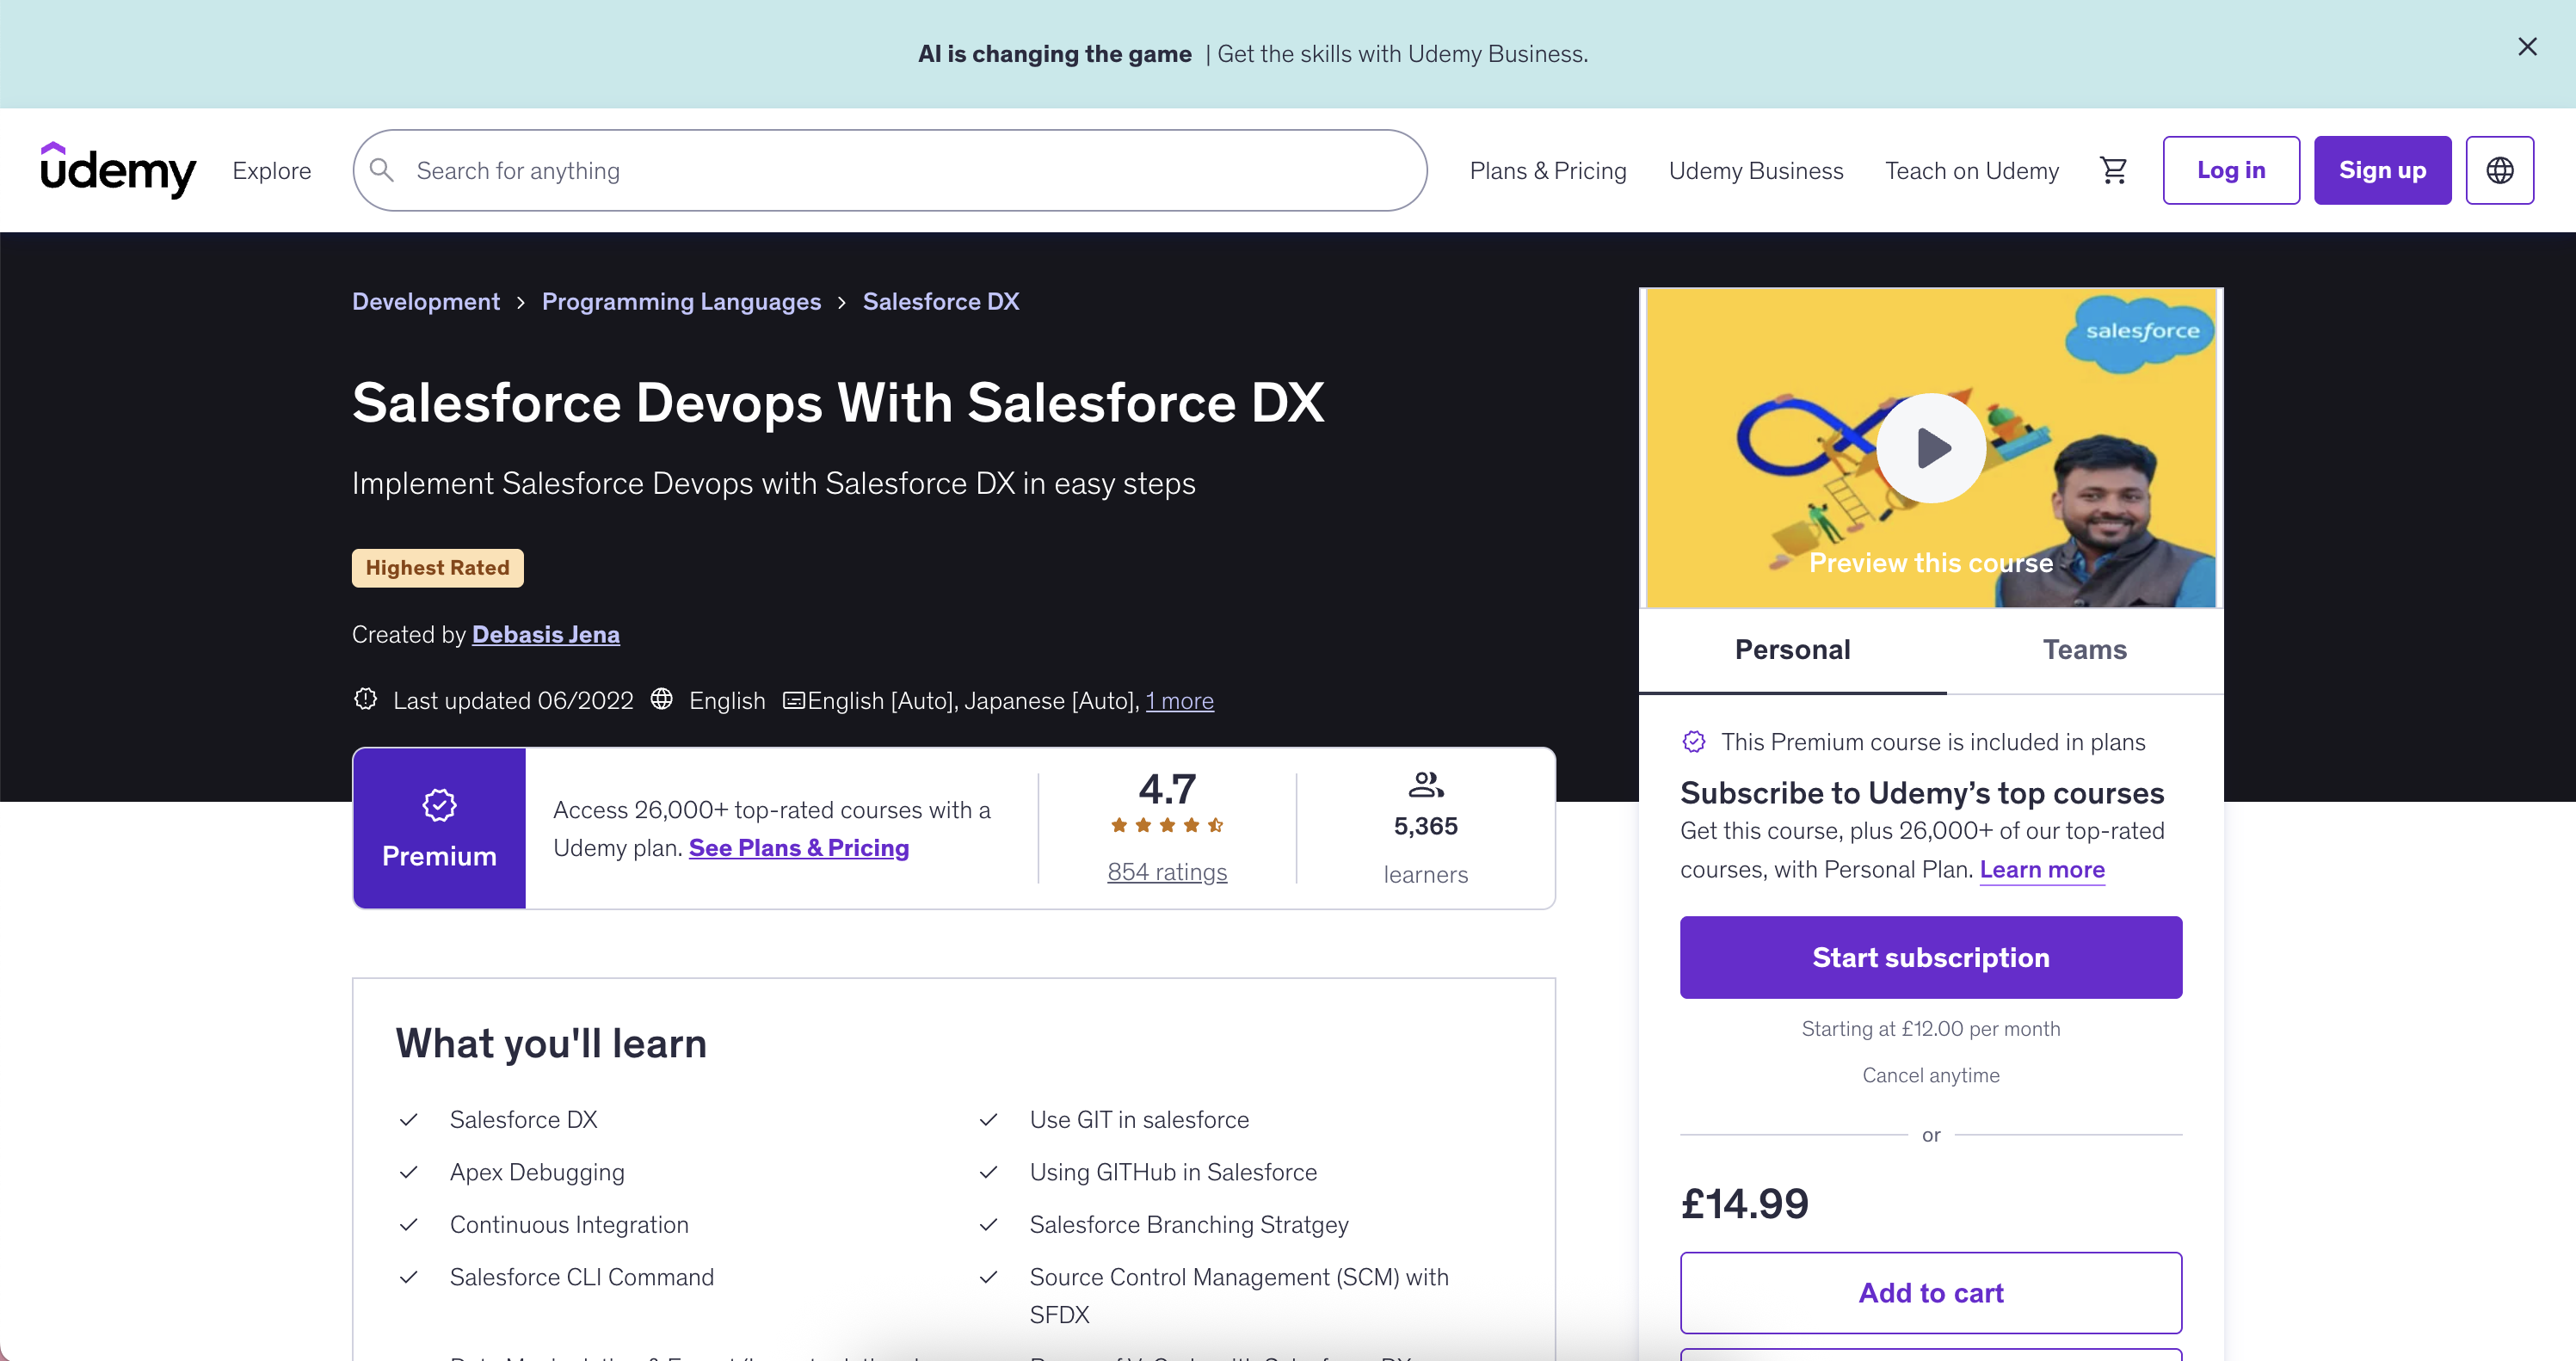Add the course to cart
Image resolution: width=2576 pixels, height=1361 pixels.
point(1930,1292)
